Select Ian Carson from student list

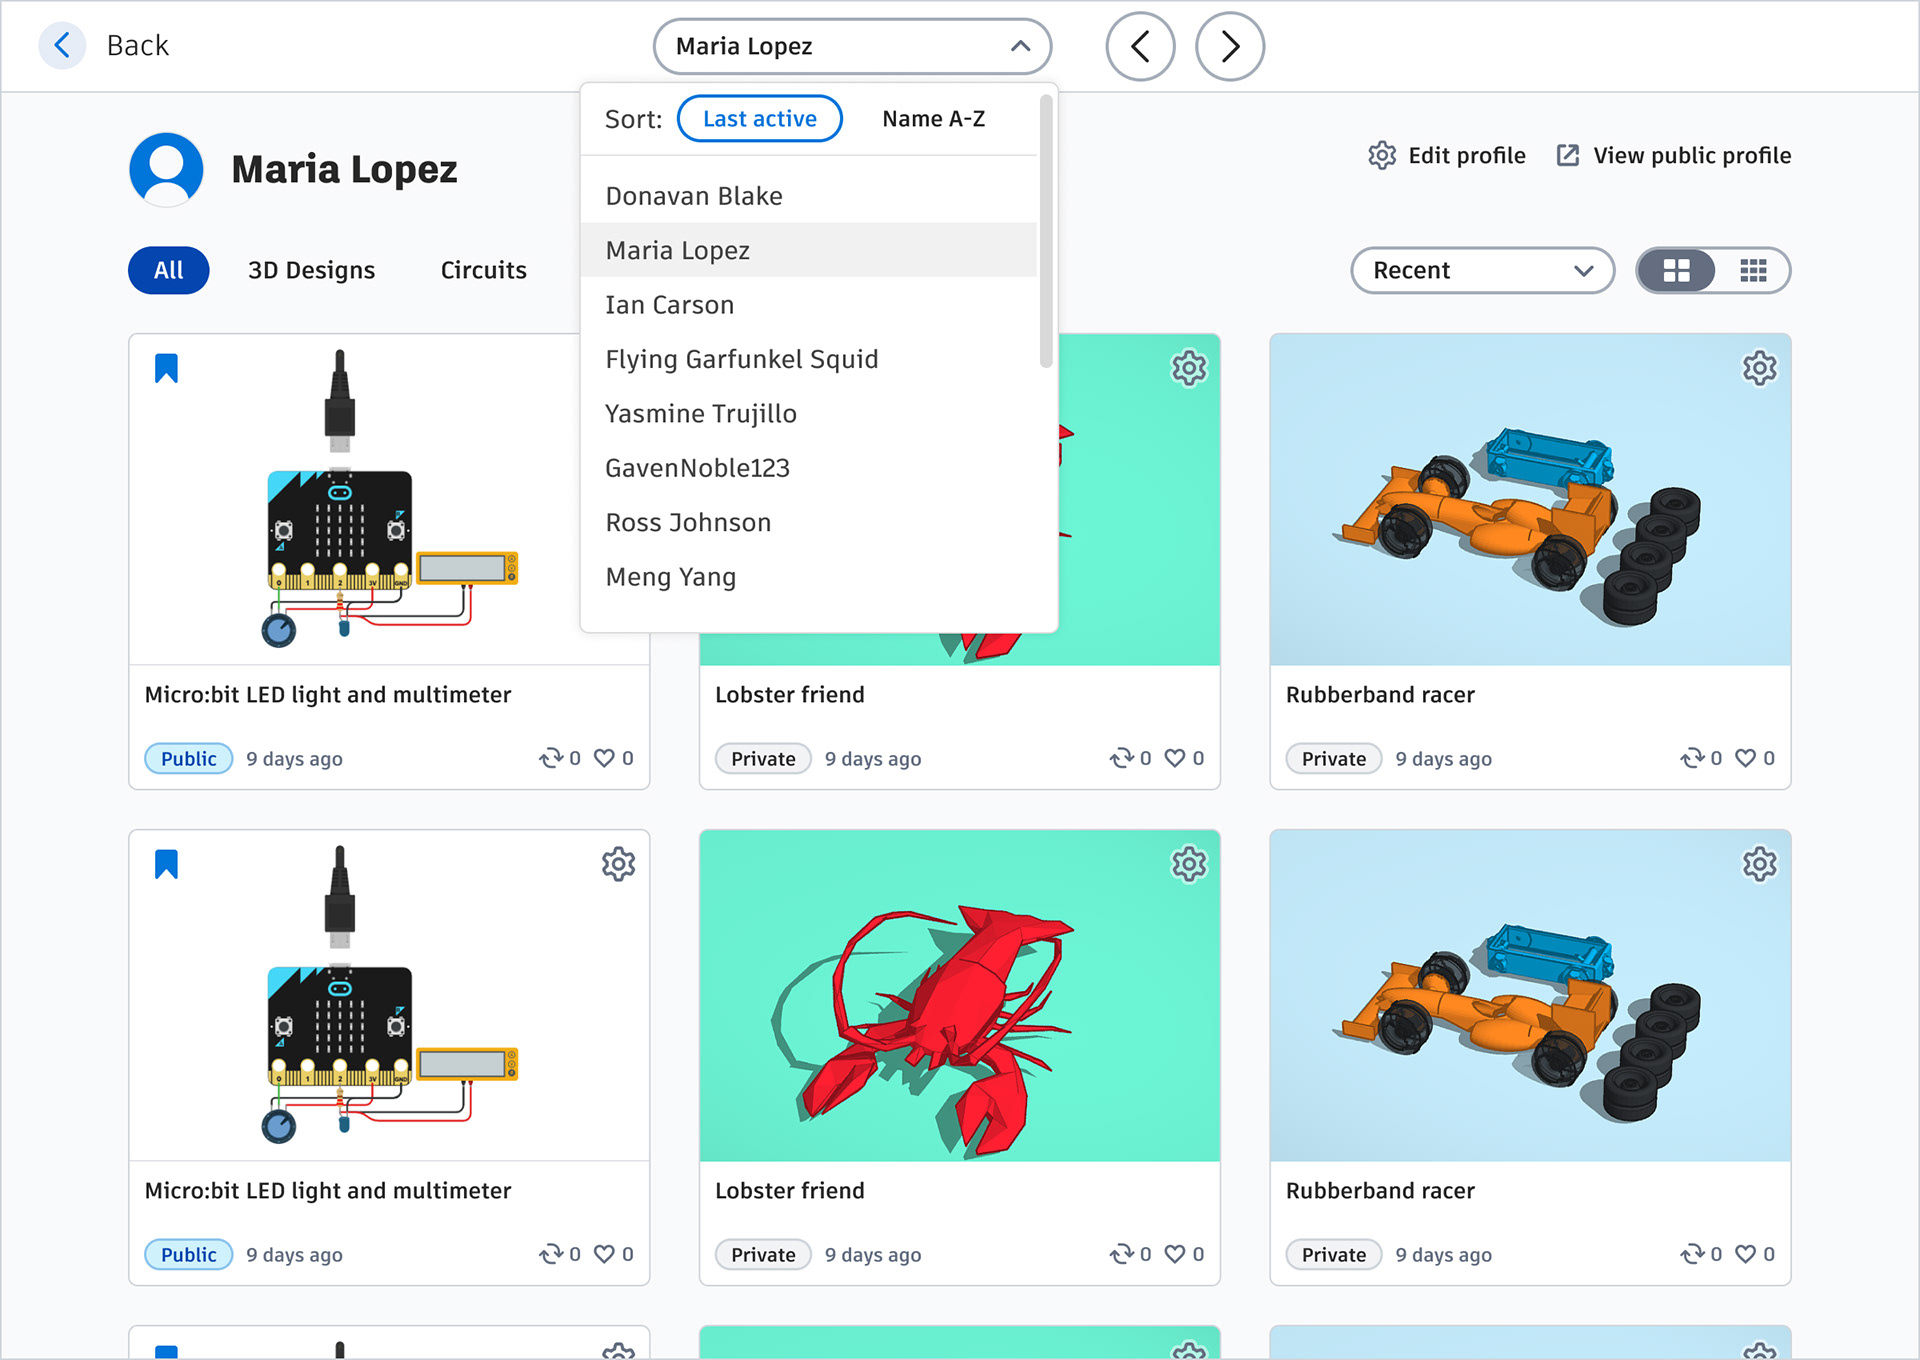click(670, 305)
